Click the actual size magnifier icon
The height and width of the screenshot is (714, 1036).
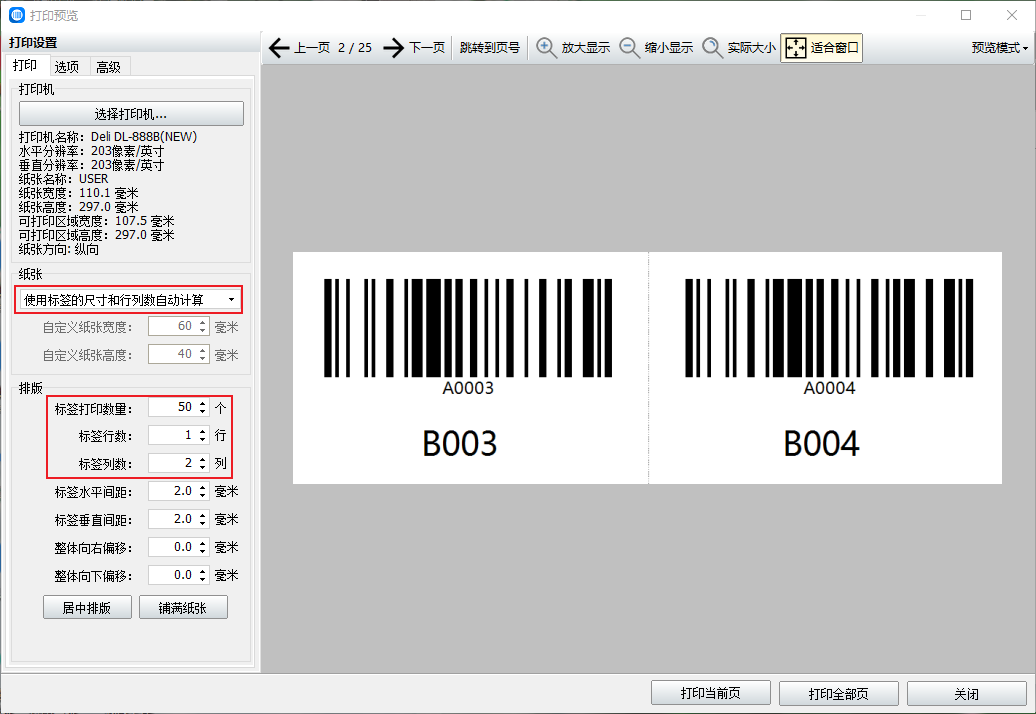712,48
